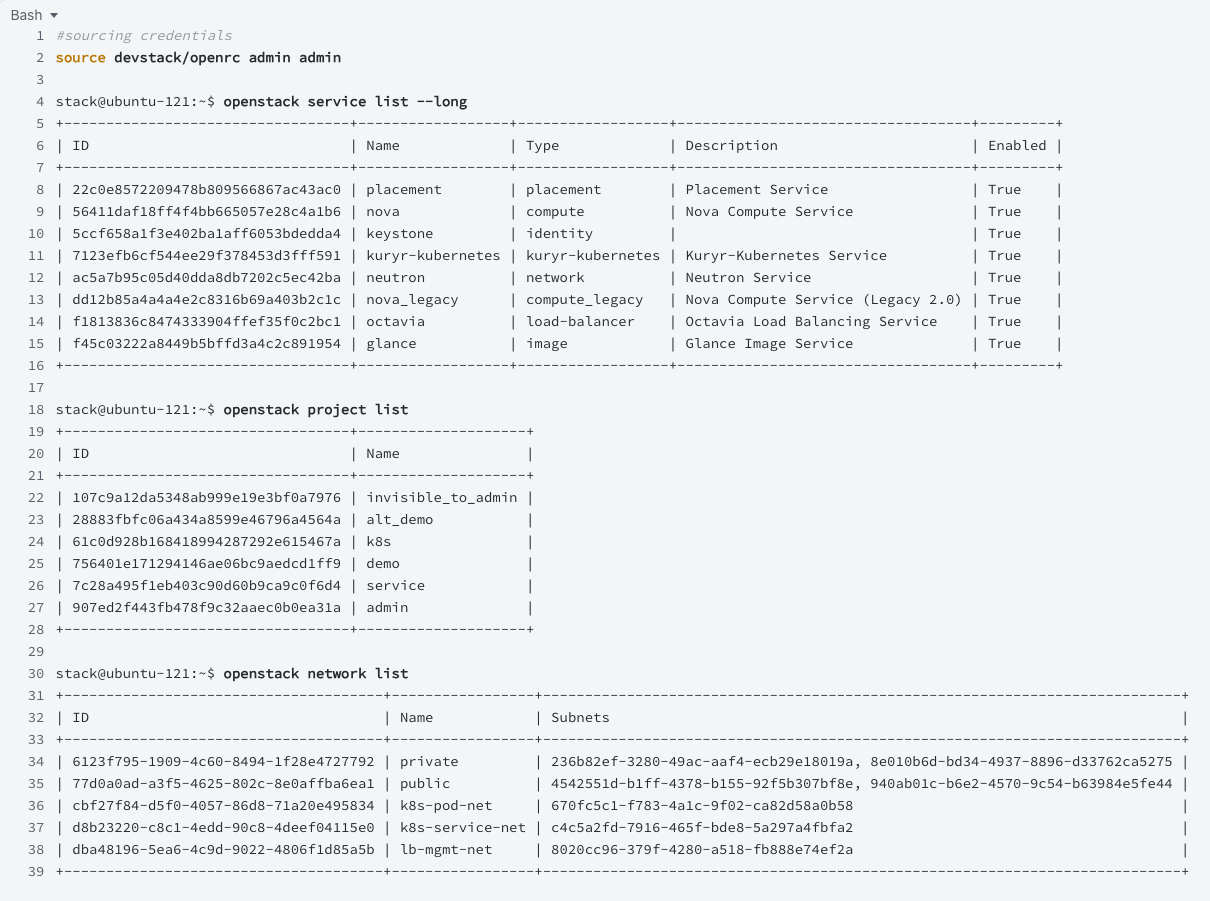
Task: Click the 'invisible_to_admin' project name
Action: click(x=441, y=498)
